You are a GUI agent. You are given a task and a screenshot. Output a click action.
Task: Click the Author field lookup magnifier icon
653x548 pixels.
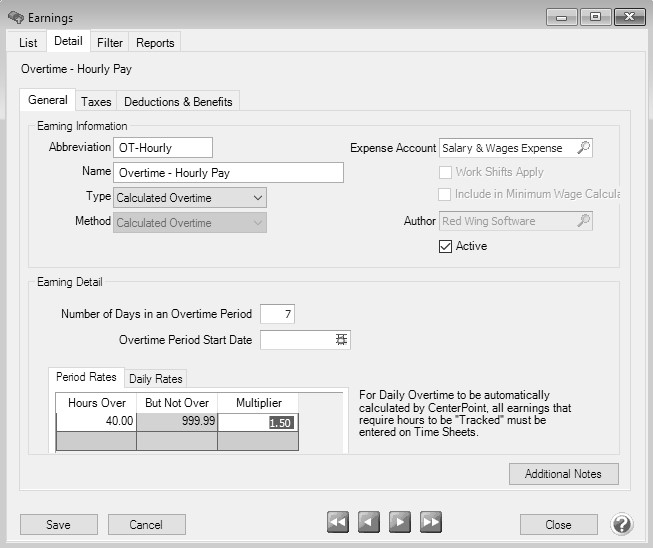pos(584,221)
